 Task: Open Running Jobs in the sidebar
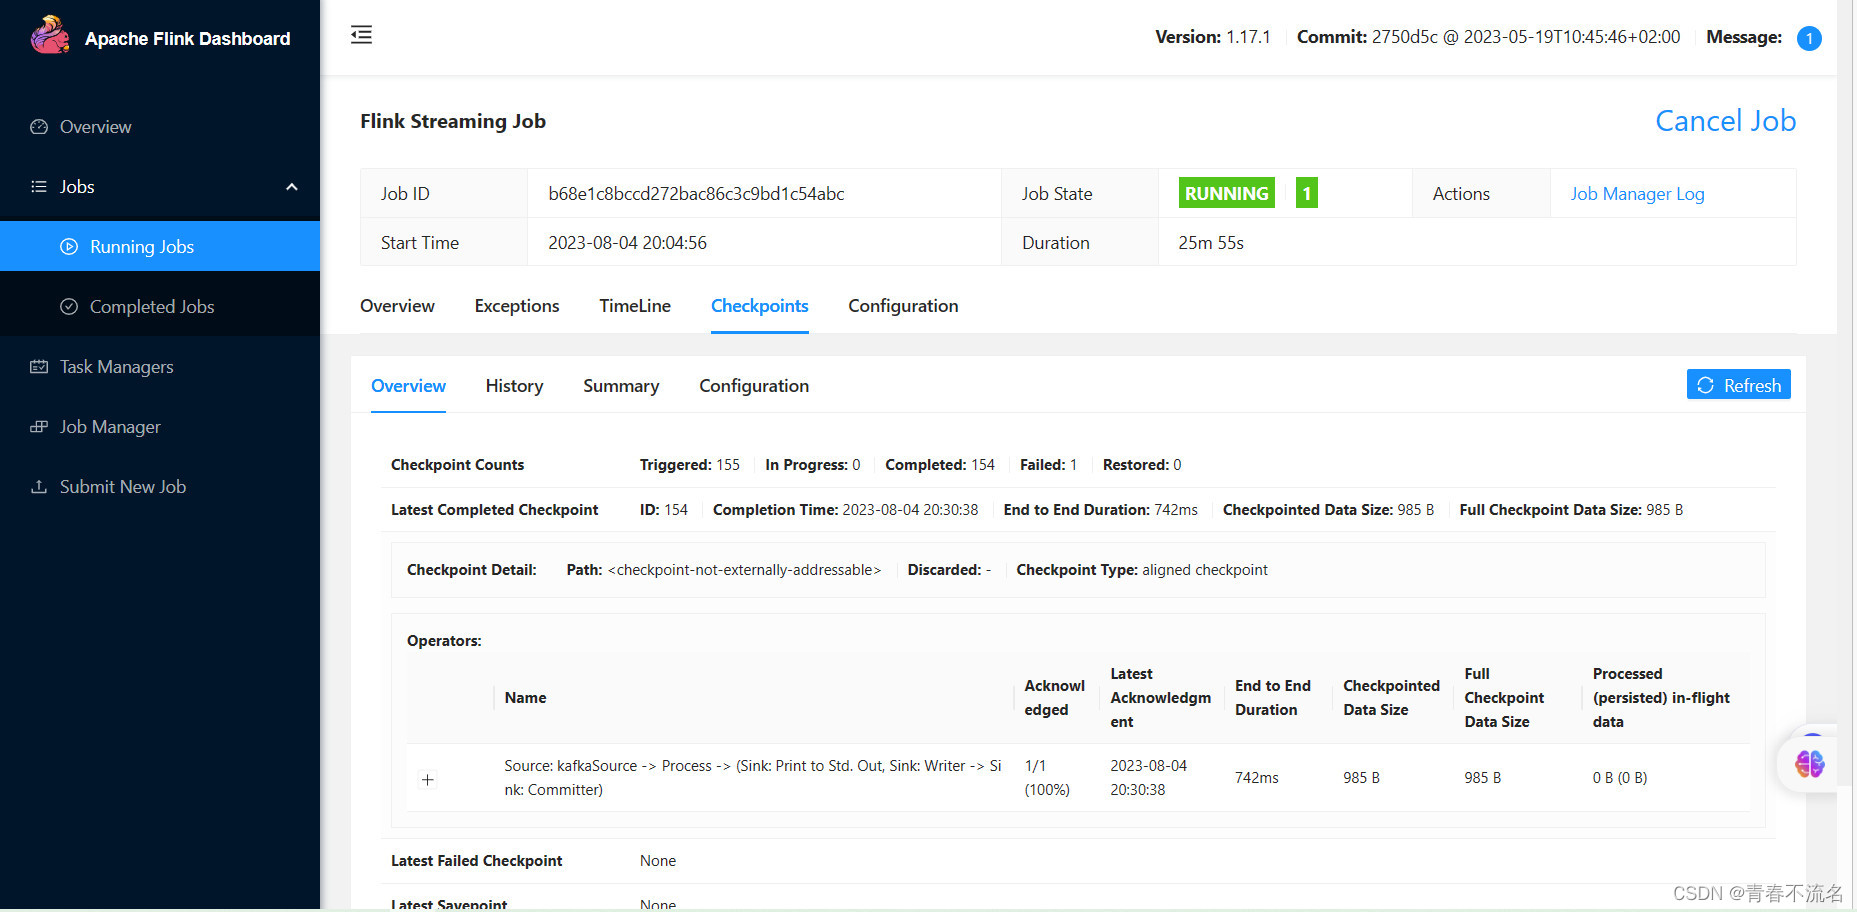coord(160,247)
